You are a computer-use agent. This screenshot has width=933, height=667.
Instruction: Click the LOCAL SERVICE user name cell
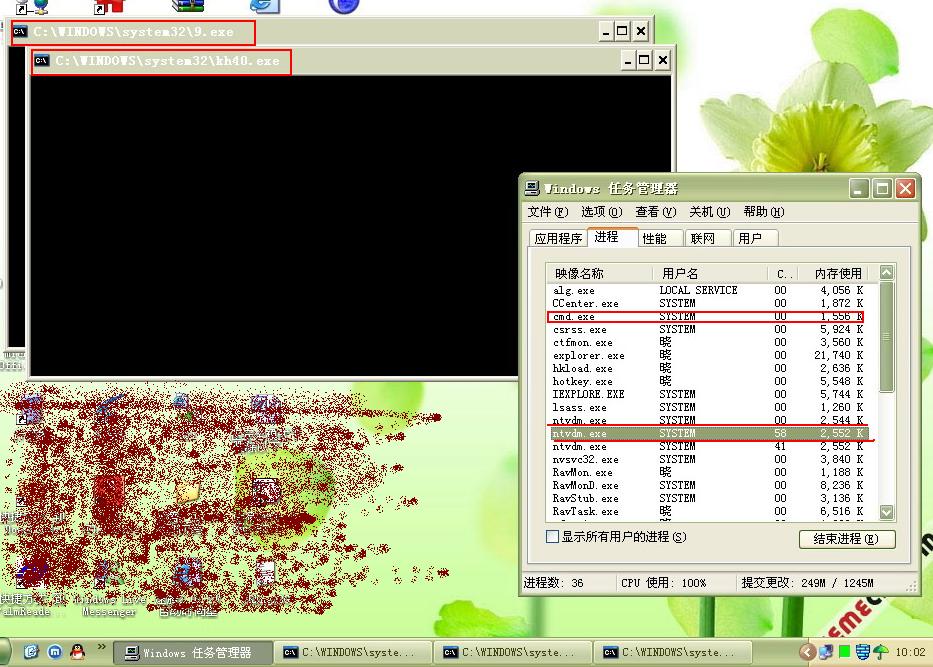[x=698, y=290]
